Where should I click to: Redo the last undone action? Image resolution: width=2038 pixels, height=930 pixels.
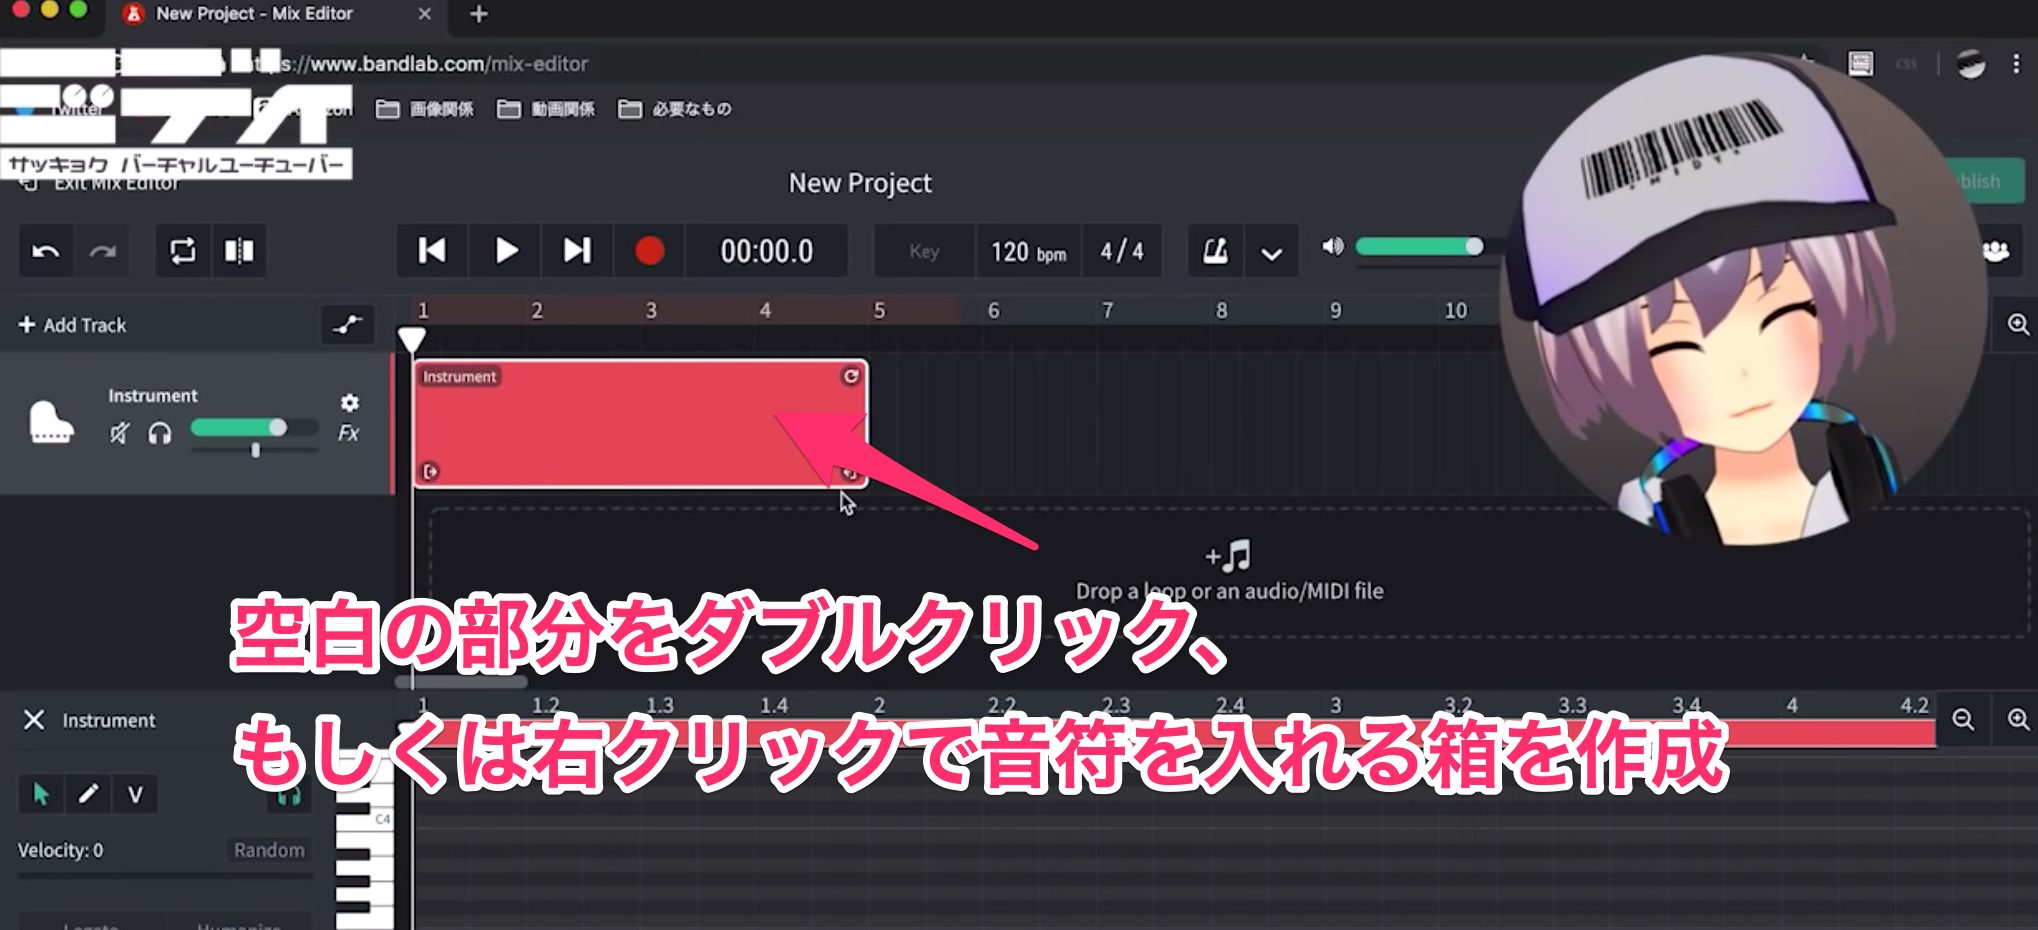103,251
